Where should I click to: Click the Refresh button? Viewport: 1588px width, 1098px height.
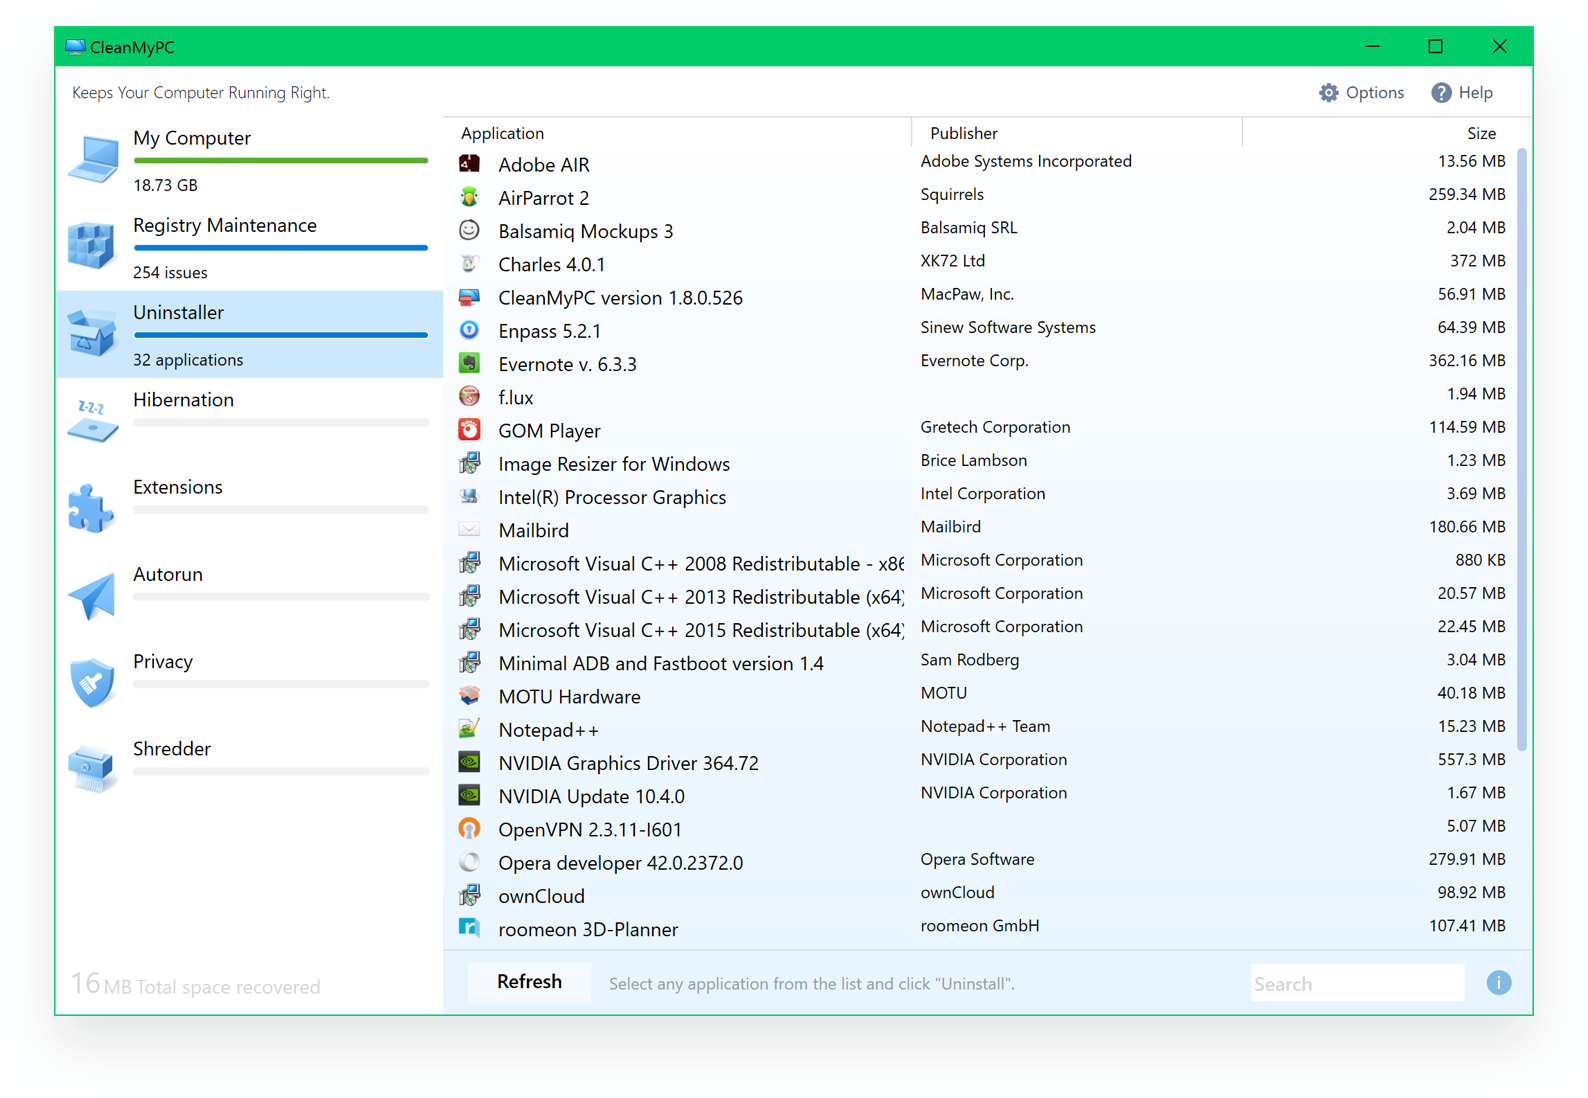[x=529, y=982]
